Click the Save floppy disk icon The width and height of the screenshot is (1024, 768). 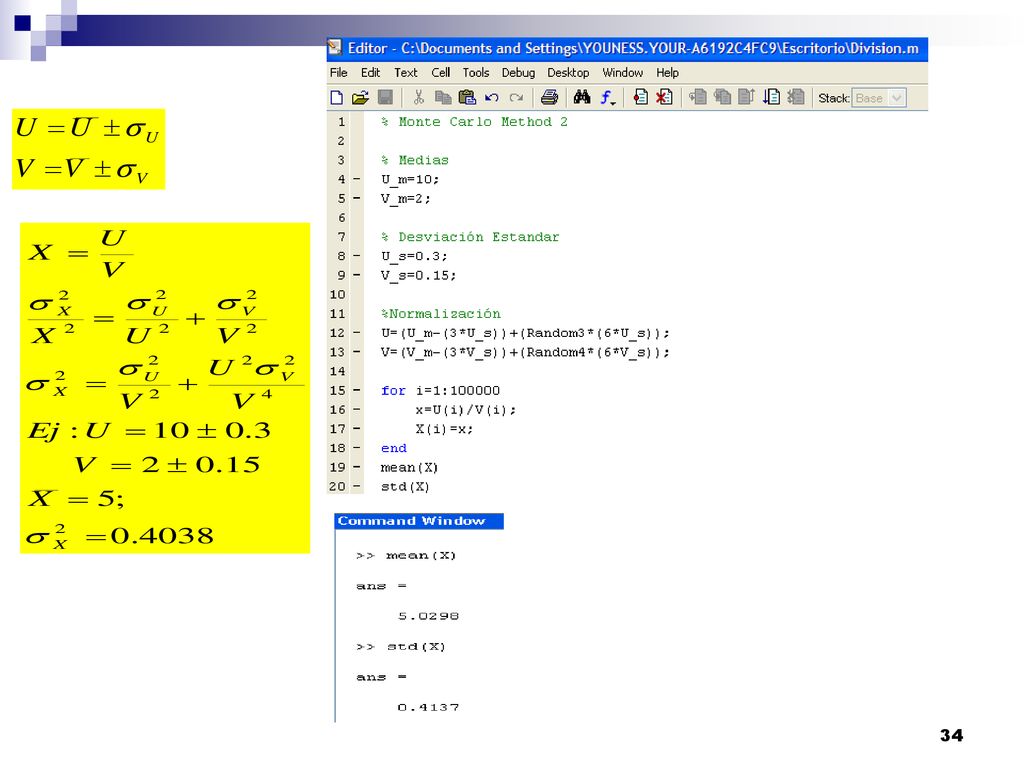click(x=385, y=98)
